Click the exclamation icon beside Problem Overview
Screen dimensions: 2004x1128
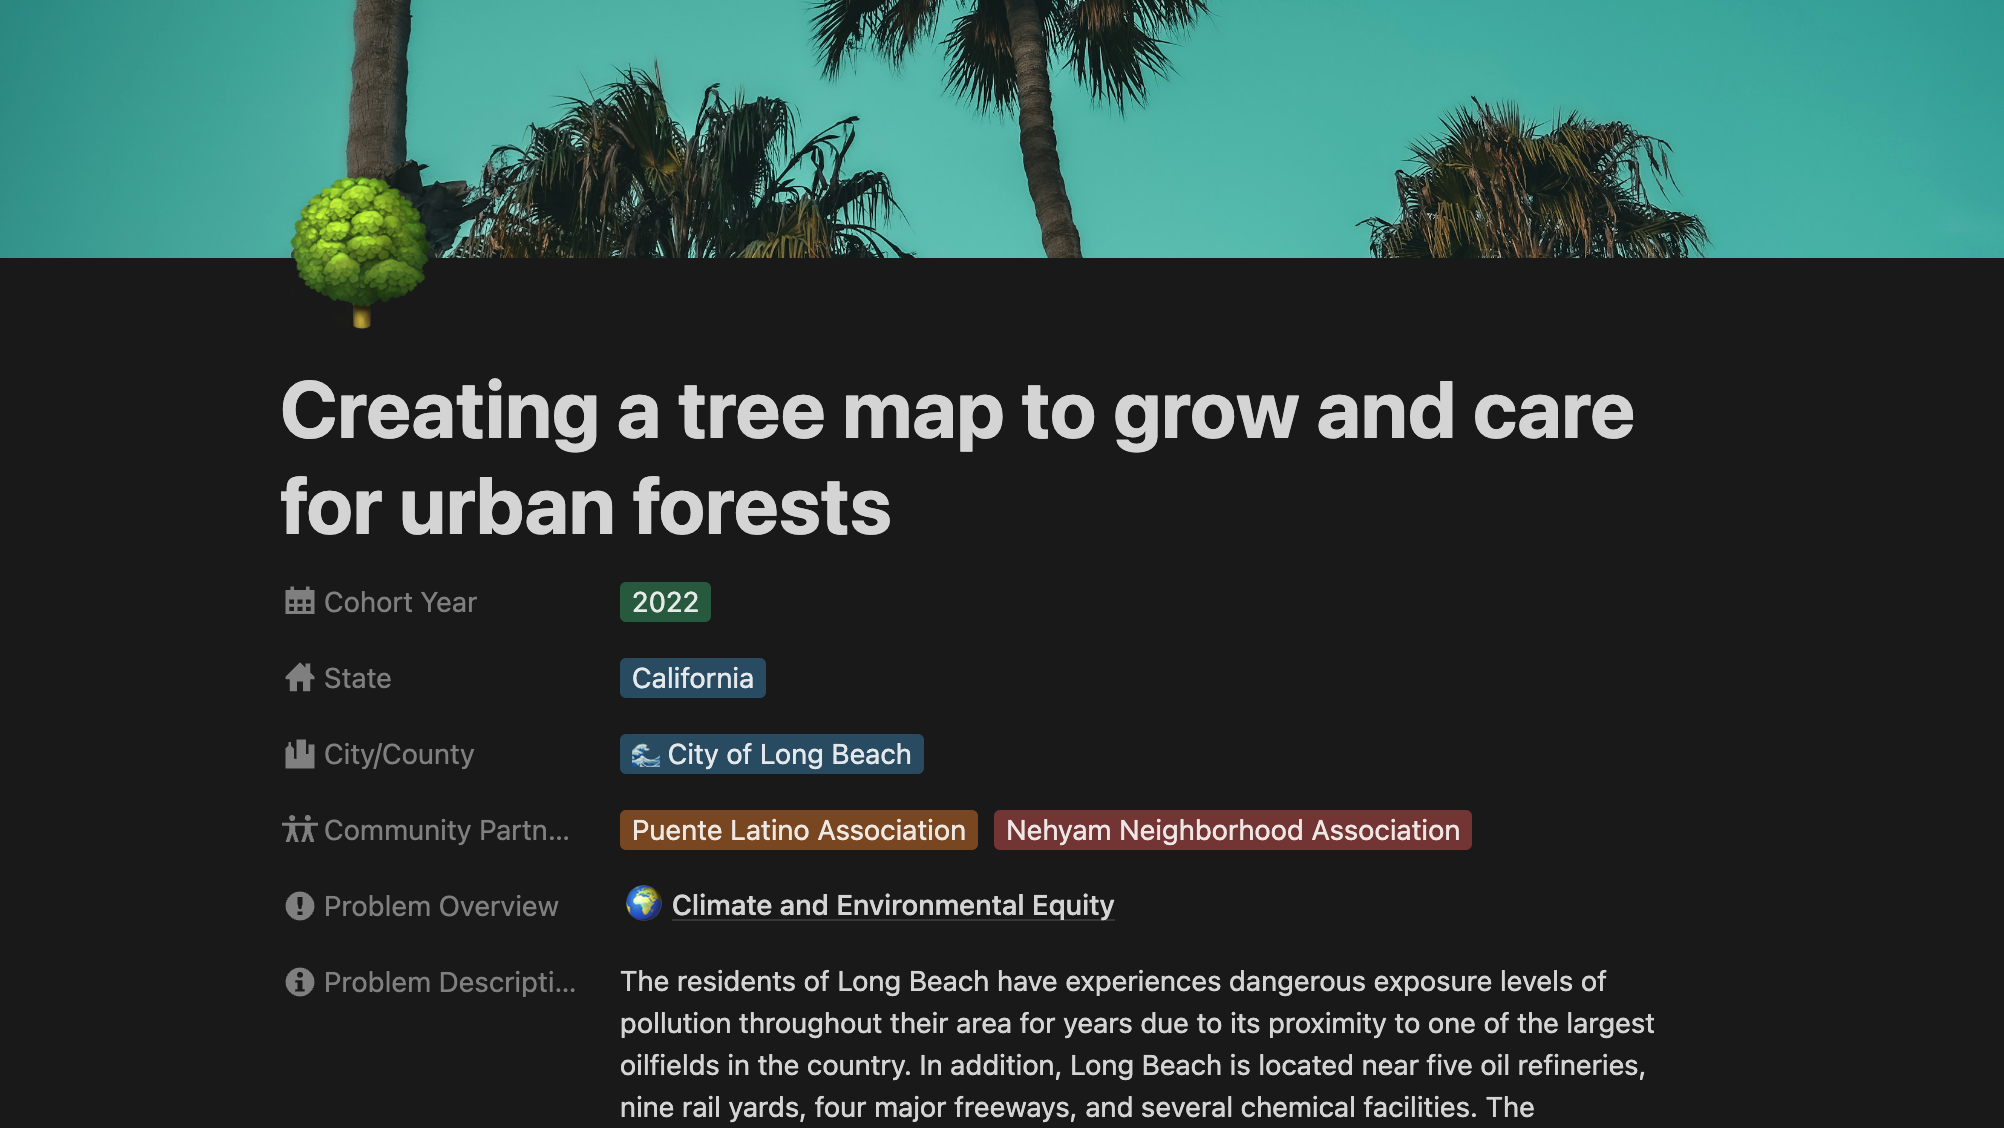click(x=298, y=906)
